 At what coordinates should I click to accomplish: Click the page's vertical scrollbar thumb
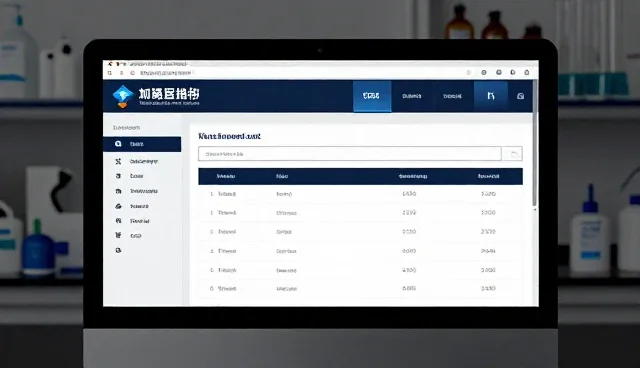(535, 144)
